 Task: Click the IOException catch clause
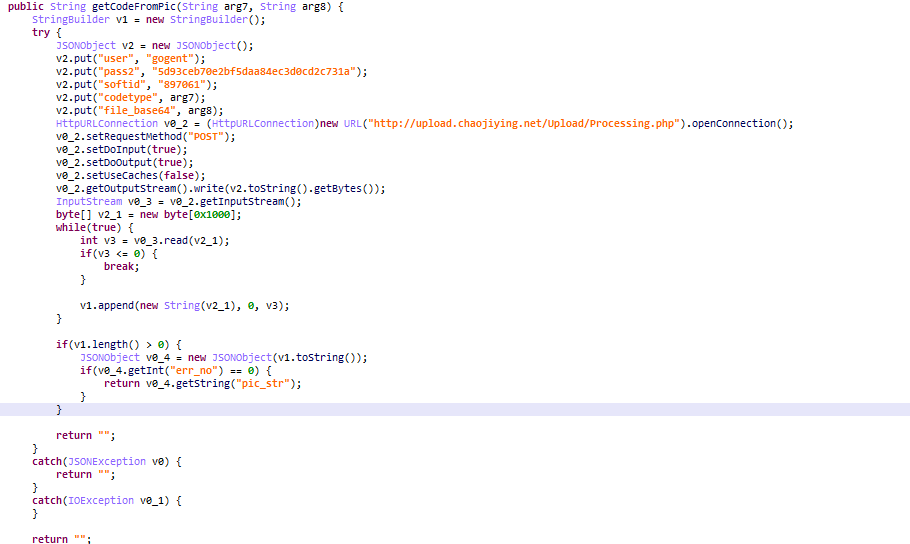coord(107,500)
